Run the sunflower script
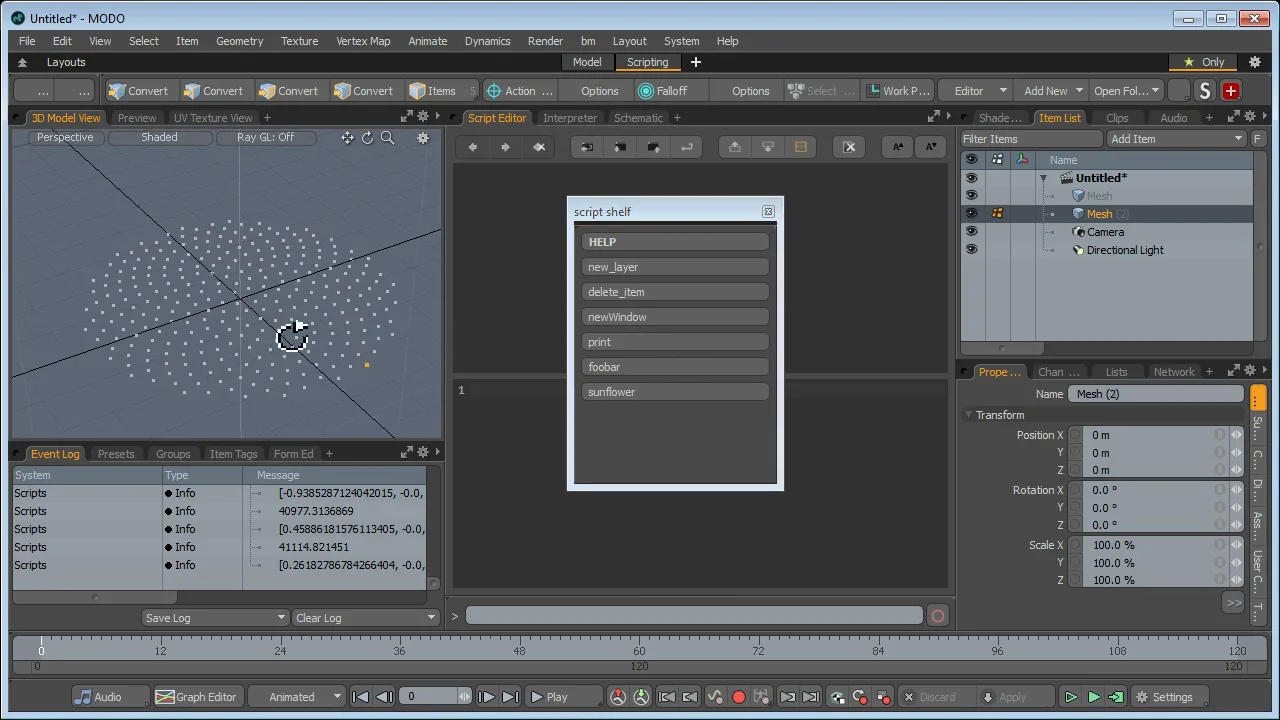This screenshot has height=720, width=1280. (x=675, y=392)
